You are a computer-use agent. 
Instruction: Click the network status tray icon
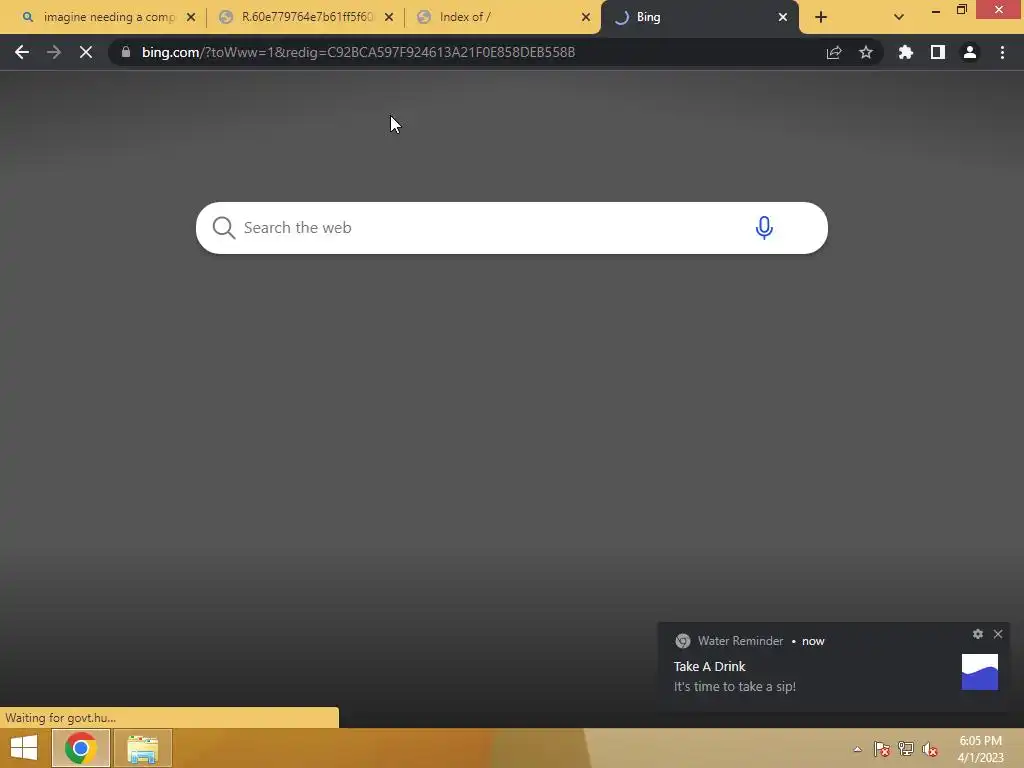tap(906, 749)
